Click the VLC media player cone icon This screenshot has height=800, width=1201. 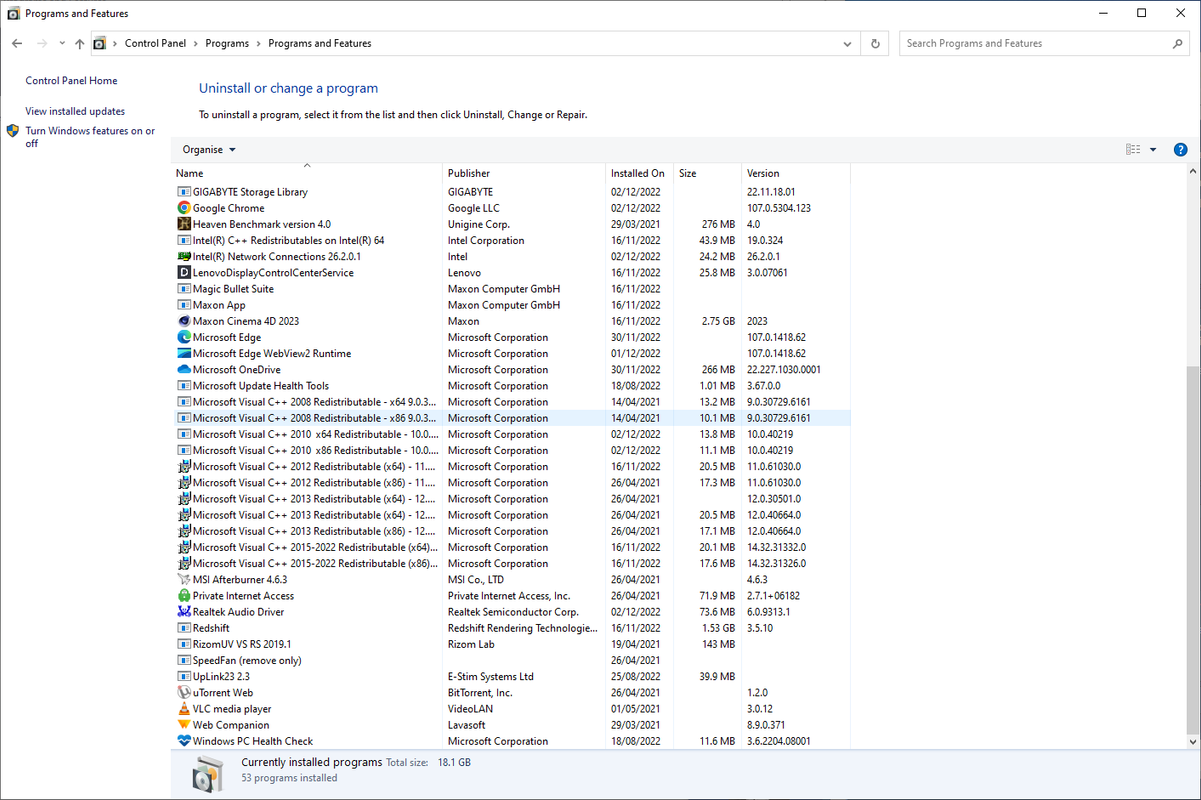(184, 709)
